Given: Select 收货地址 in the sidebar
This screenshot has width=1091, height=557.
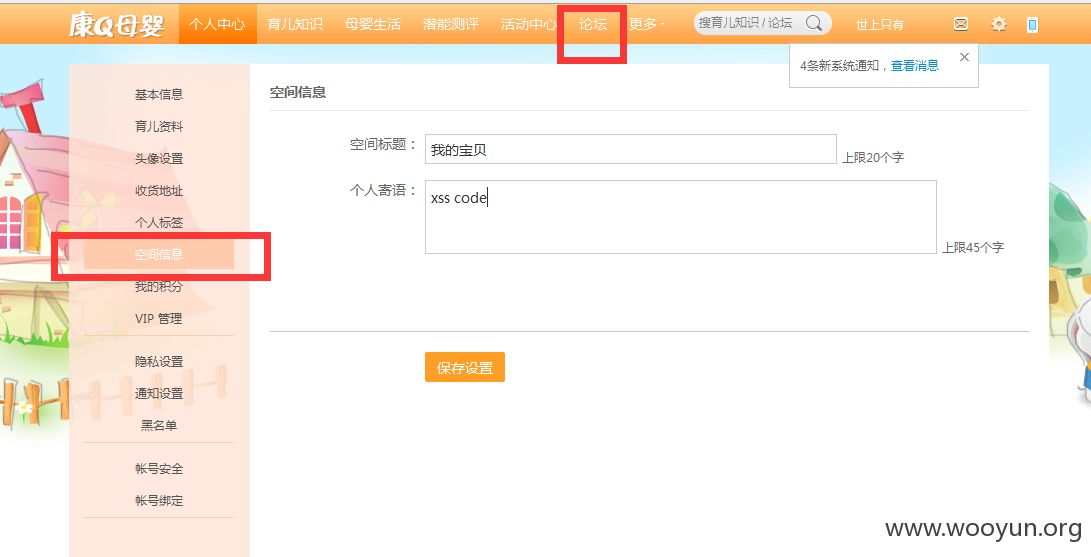Looking at the screenshot, I should (x=159, y=191).
